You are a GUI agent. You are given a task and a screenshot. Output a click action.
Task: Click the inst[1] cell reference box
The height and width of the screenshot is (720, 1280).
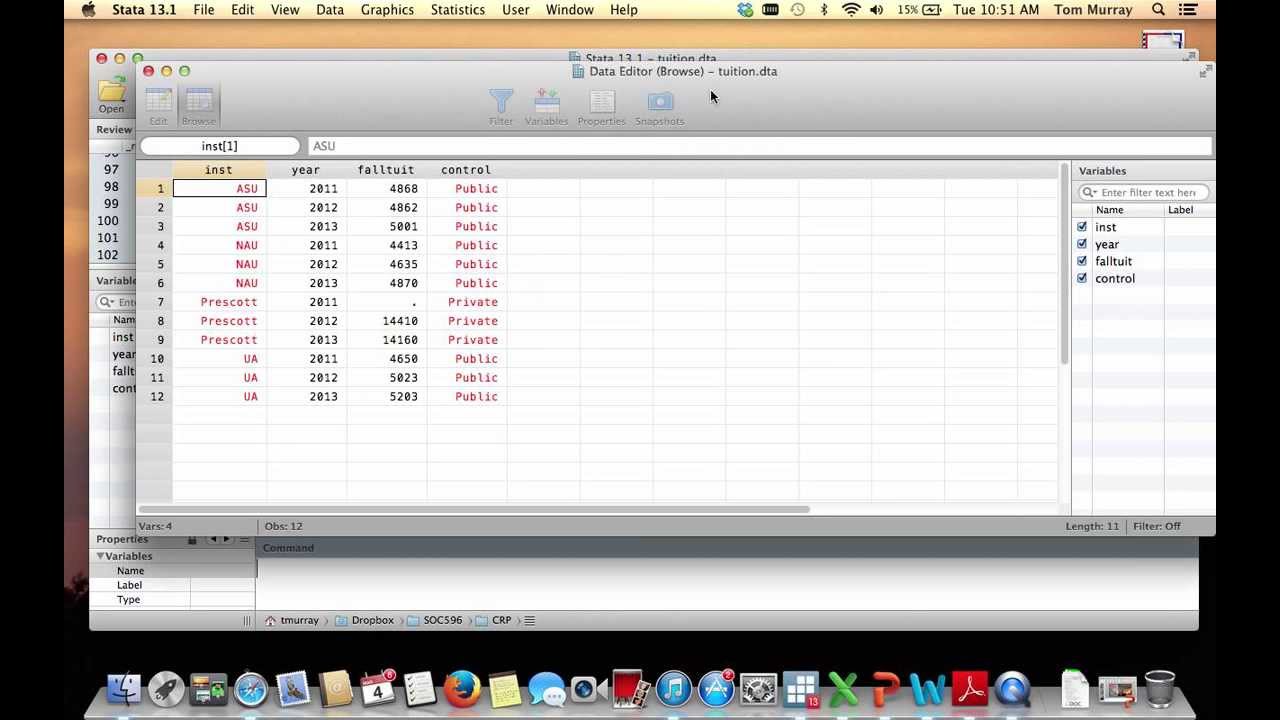(219, 146)
